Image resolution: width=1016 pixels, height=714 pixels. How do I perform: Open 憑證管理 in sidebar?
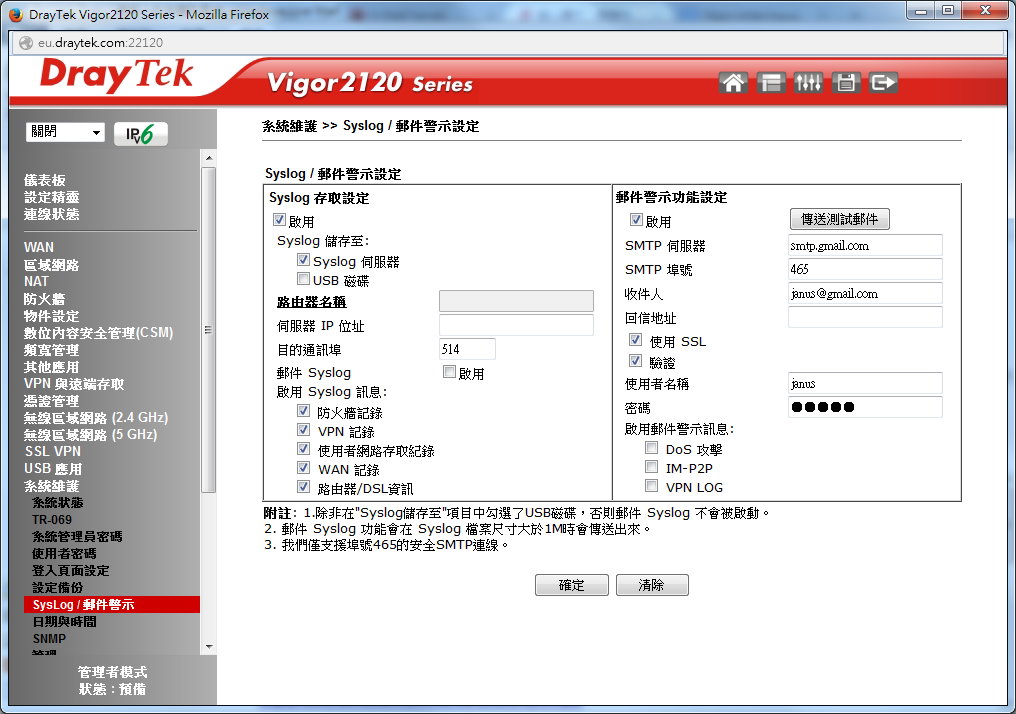(52, 401)
